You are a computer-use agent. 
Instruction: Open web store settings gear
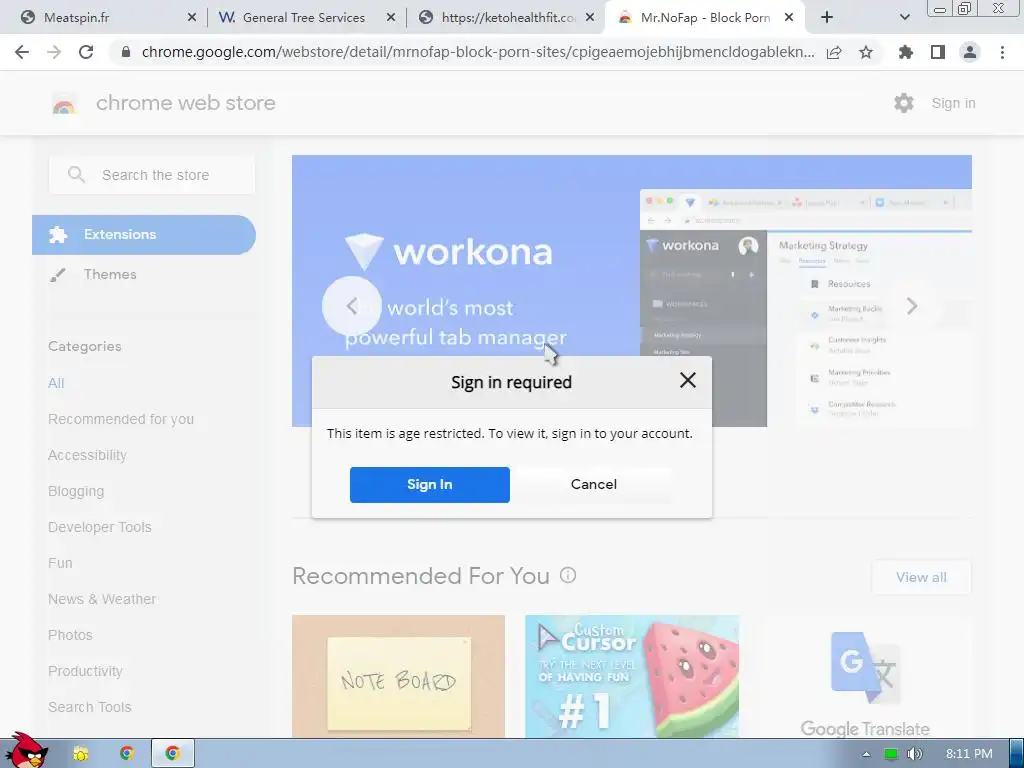pos(904,103)
